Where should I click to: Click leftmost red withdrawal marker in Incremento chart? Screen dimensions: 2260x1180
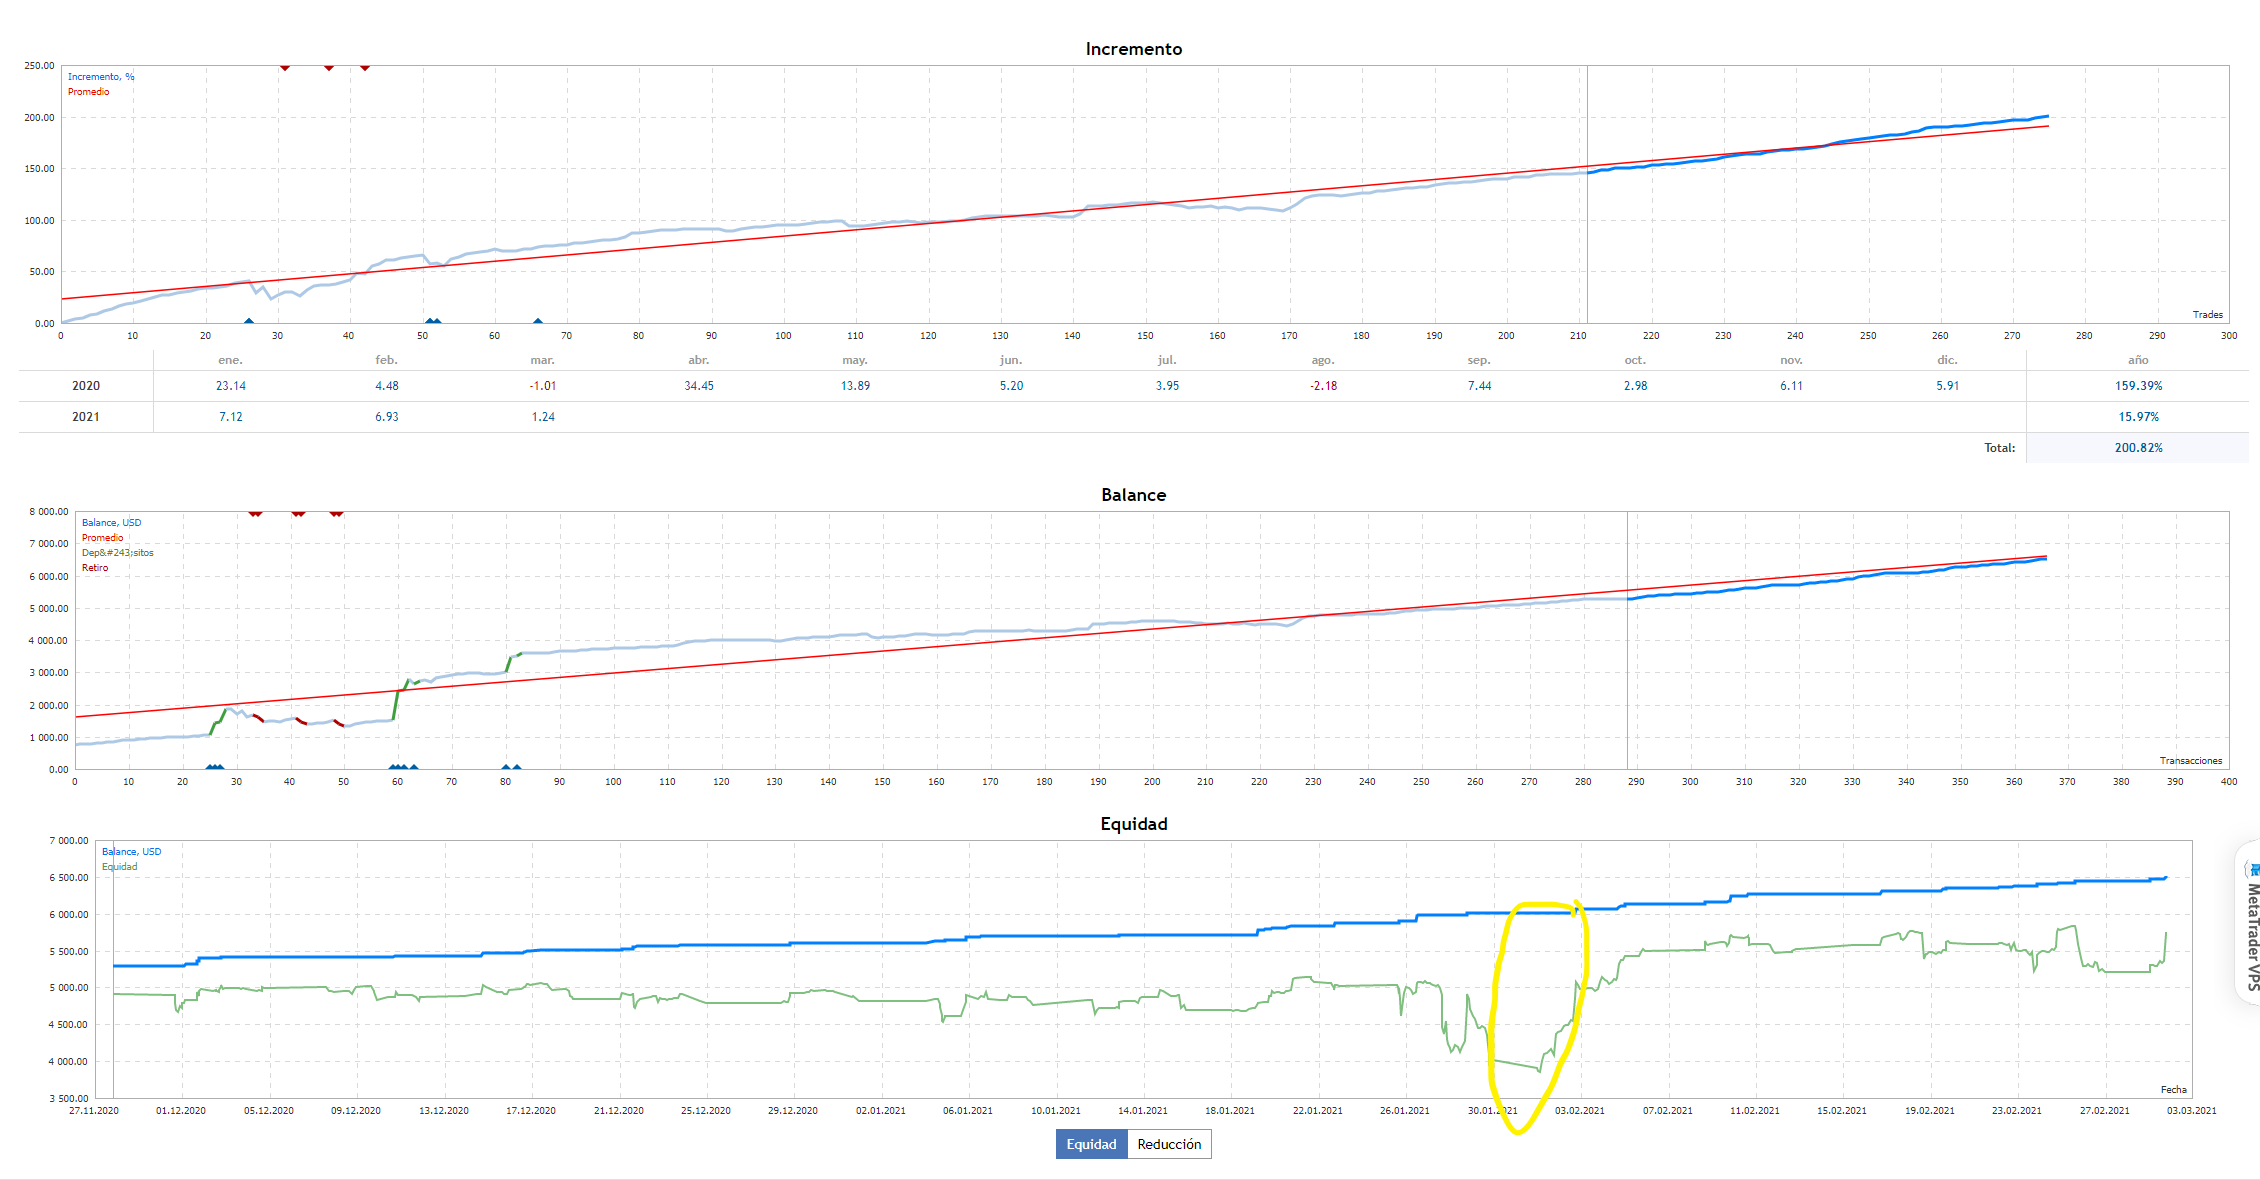(x=285, y=68)
